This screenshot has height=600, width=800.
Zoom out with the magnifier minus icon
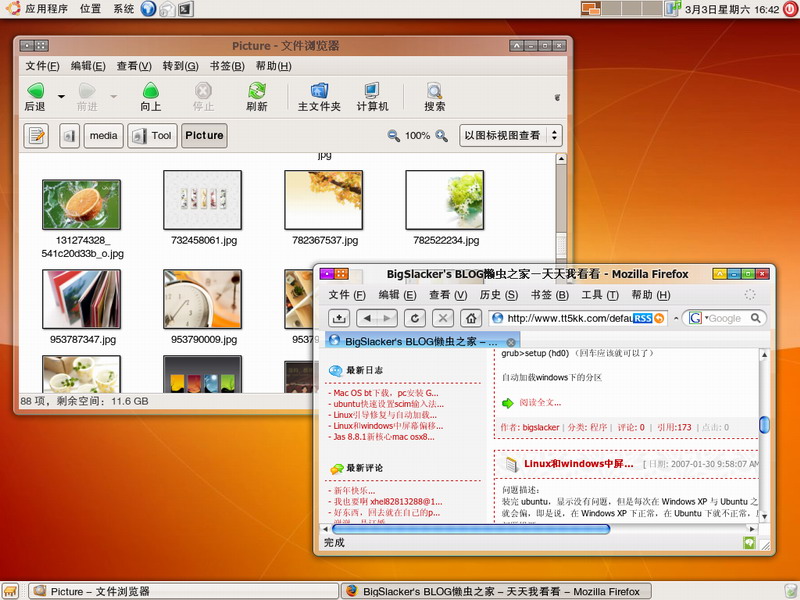393,136
